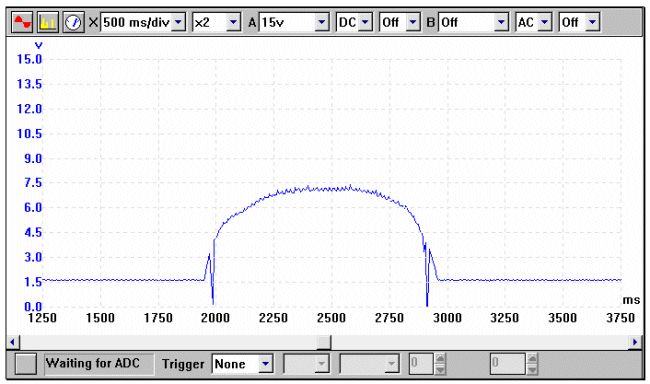Click the right arrow of horizontal scrollbar

pyautogui.click(x=635, y=342)
